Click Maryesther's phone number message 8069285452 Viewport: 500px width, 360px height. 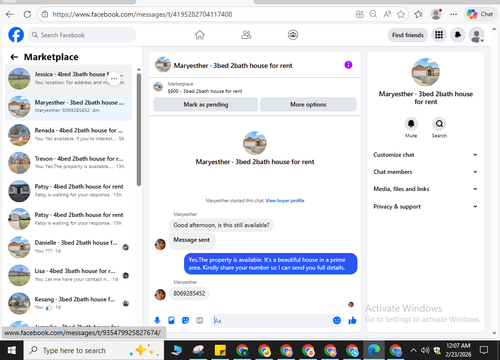189,293
